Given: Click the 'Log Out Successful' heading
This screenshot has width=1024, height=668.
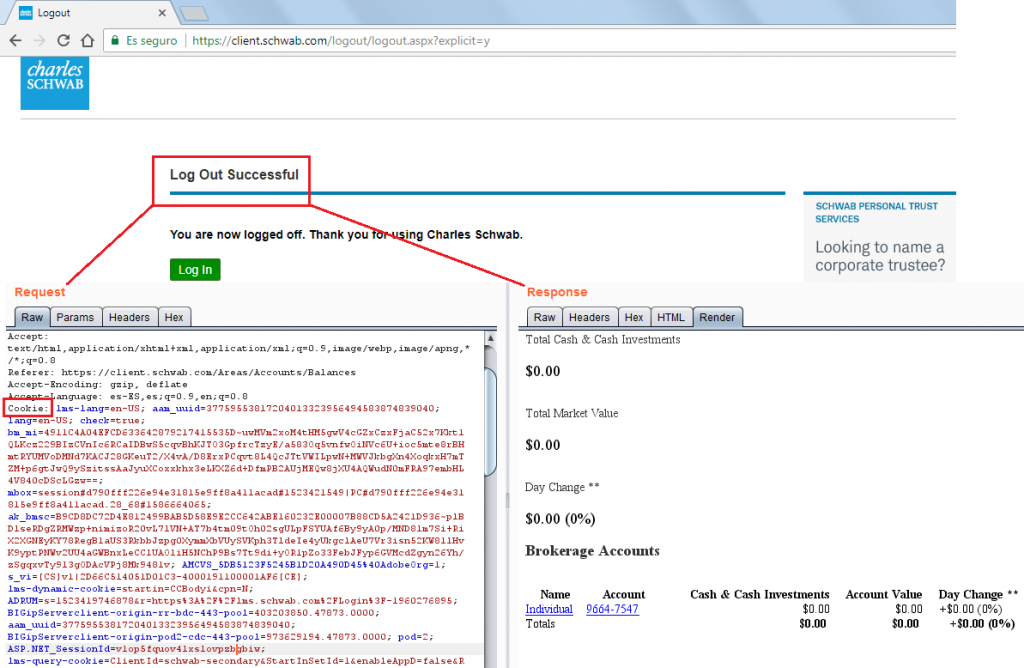Looking at the screenshot, I should point(234,174).
